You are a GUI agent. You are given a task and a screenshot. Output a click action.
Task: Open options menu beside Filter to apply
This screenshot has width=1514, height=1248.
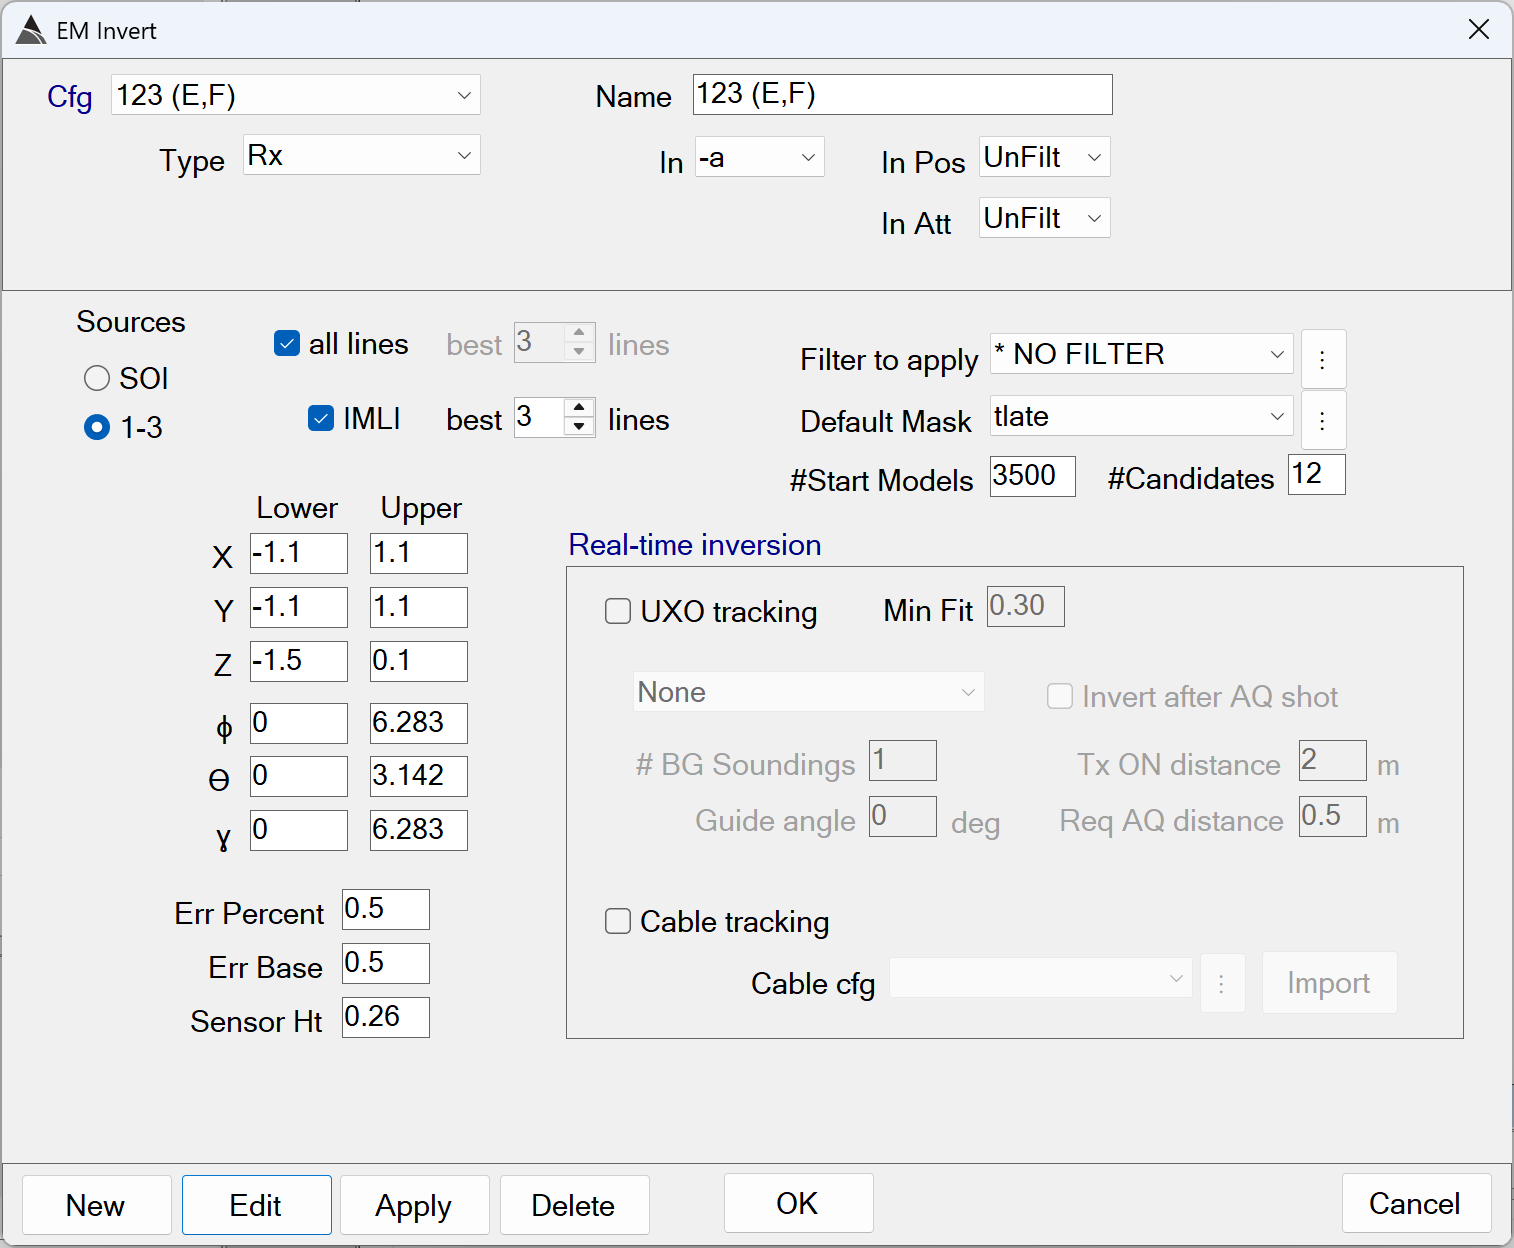[1322, 359]
